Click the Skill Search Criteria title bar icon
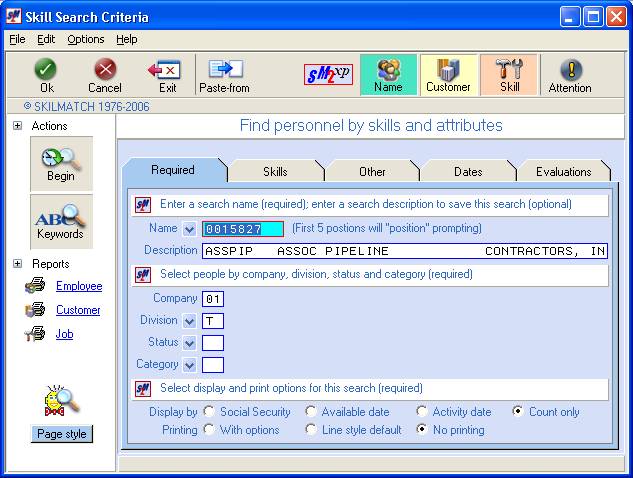633x478 pixels. point(13,17)
